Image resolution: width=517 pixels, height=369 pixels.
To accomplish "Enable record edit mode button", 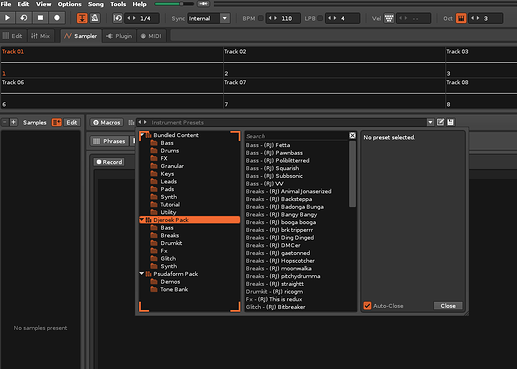I will click(57, 18).
